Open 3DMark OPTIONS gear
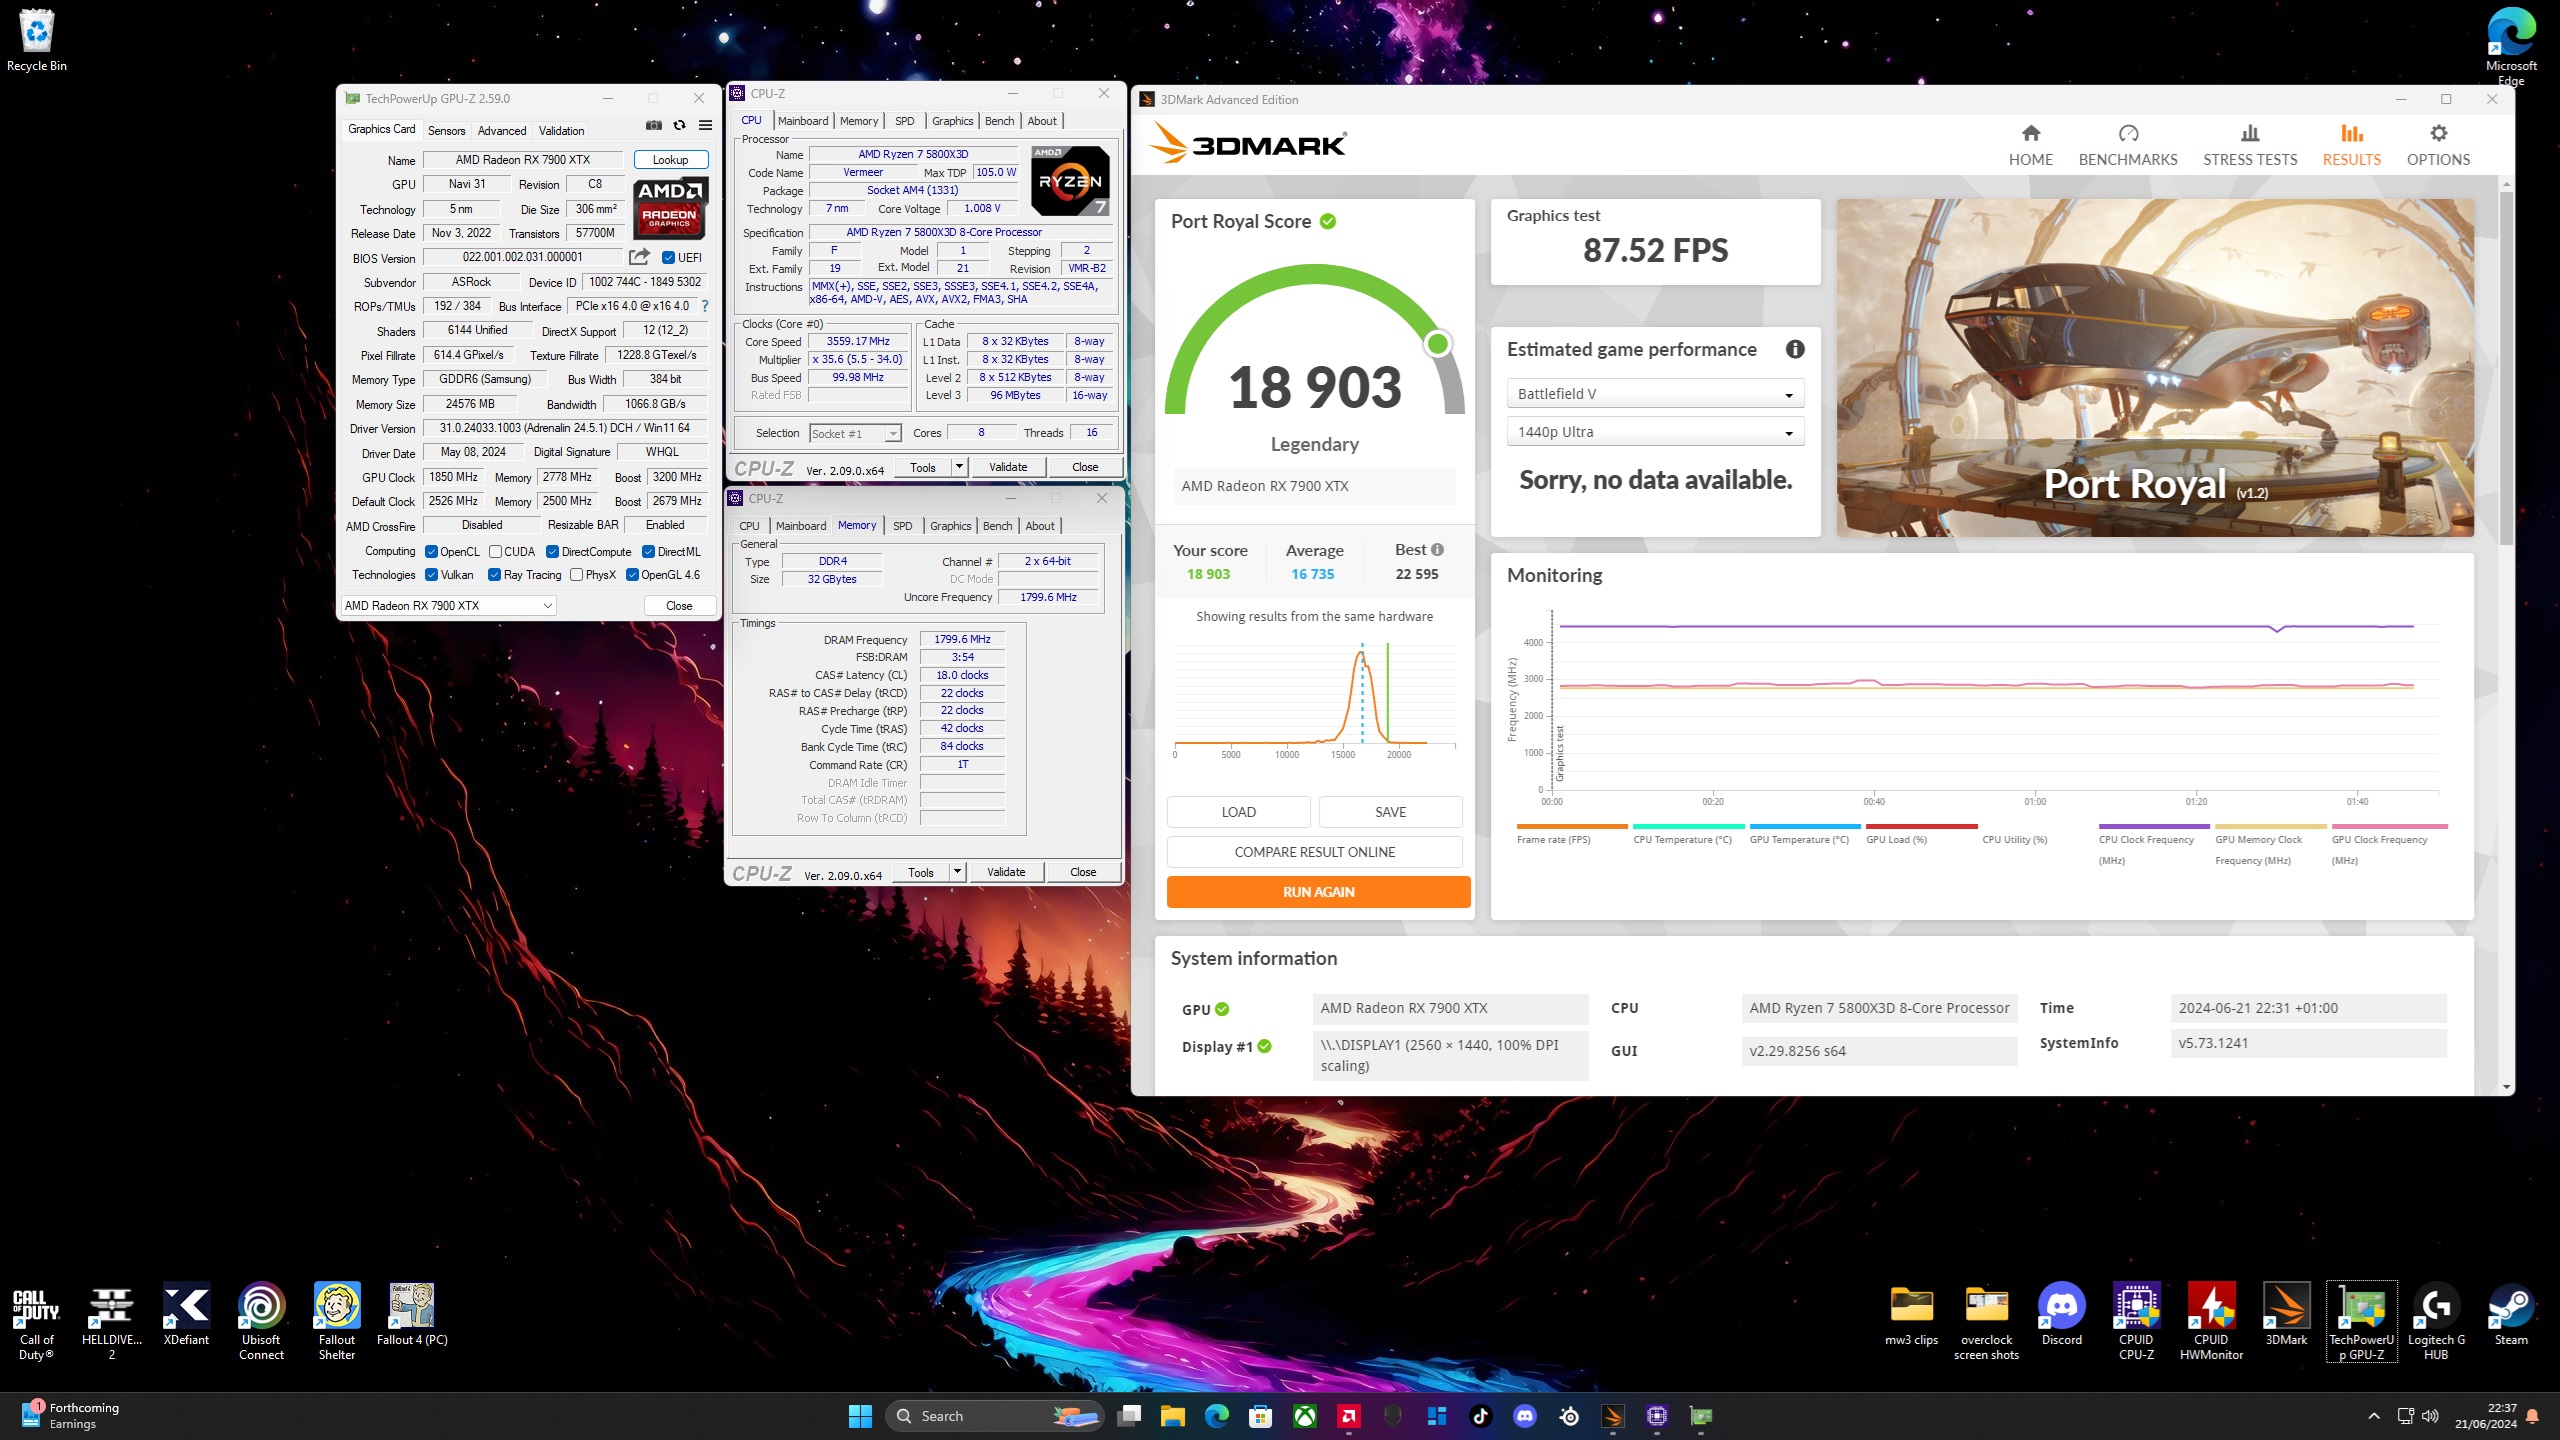The width and height of the screenshot is (2560, 1440). [x=2438, y=146]
